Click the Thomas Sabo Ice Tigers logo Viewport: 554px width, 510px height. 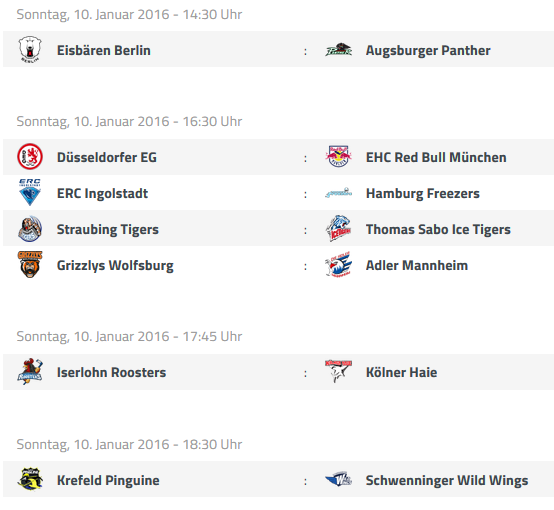pos(338,228)
